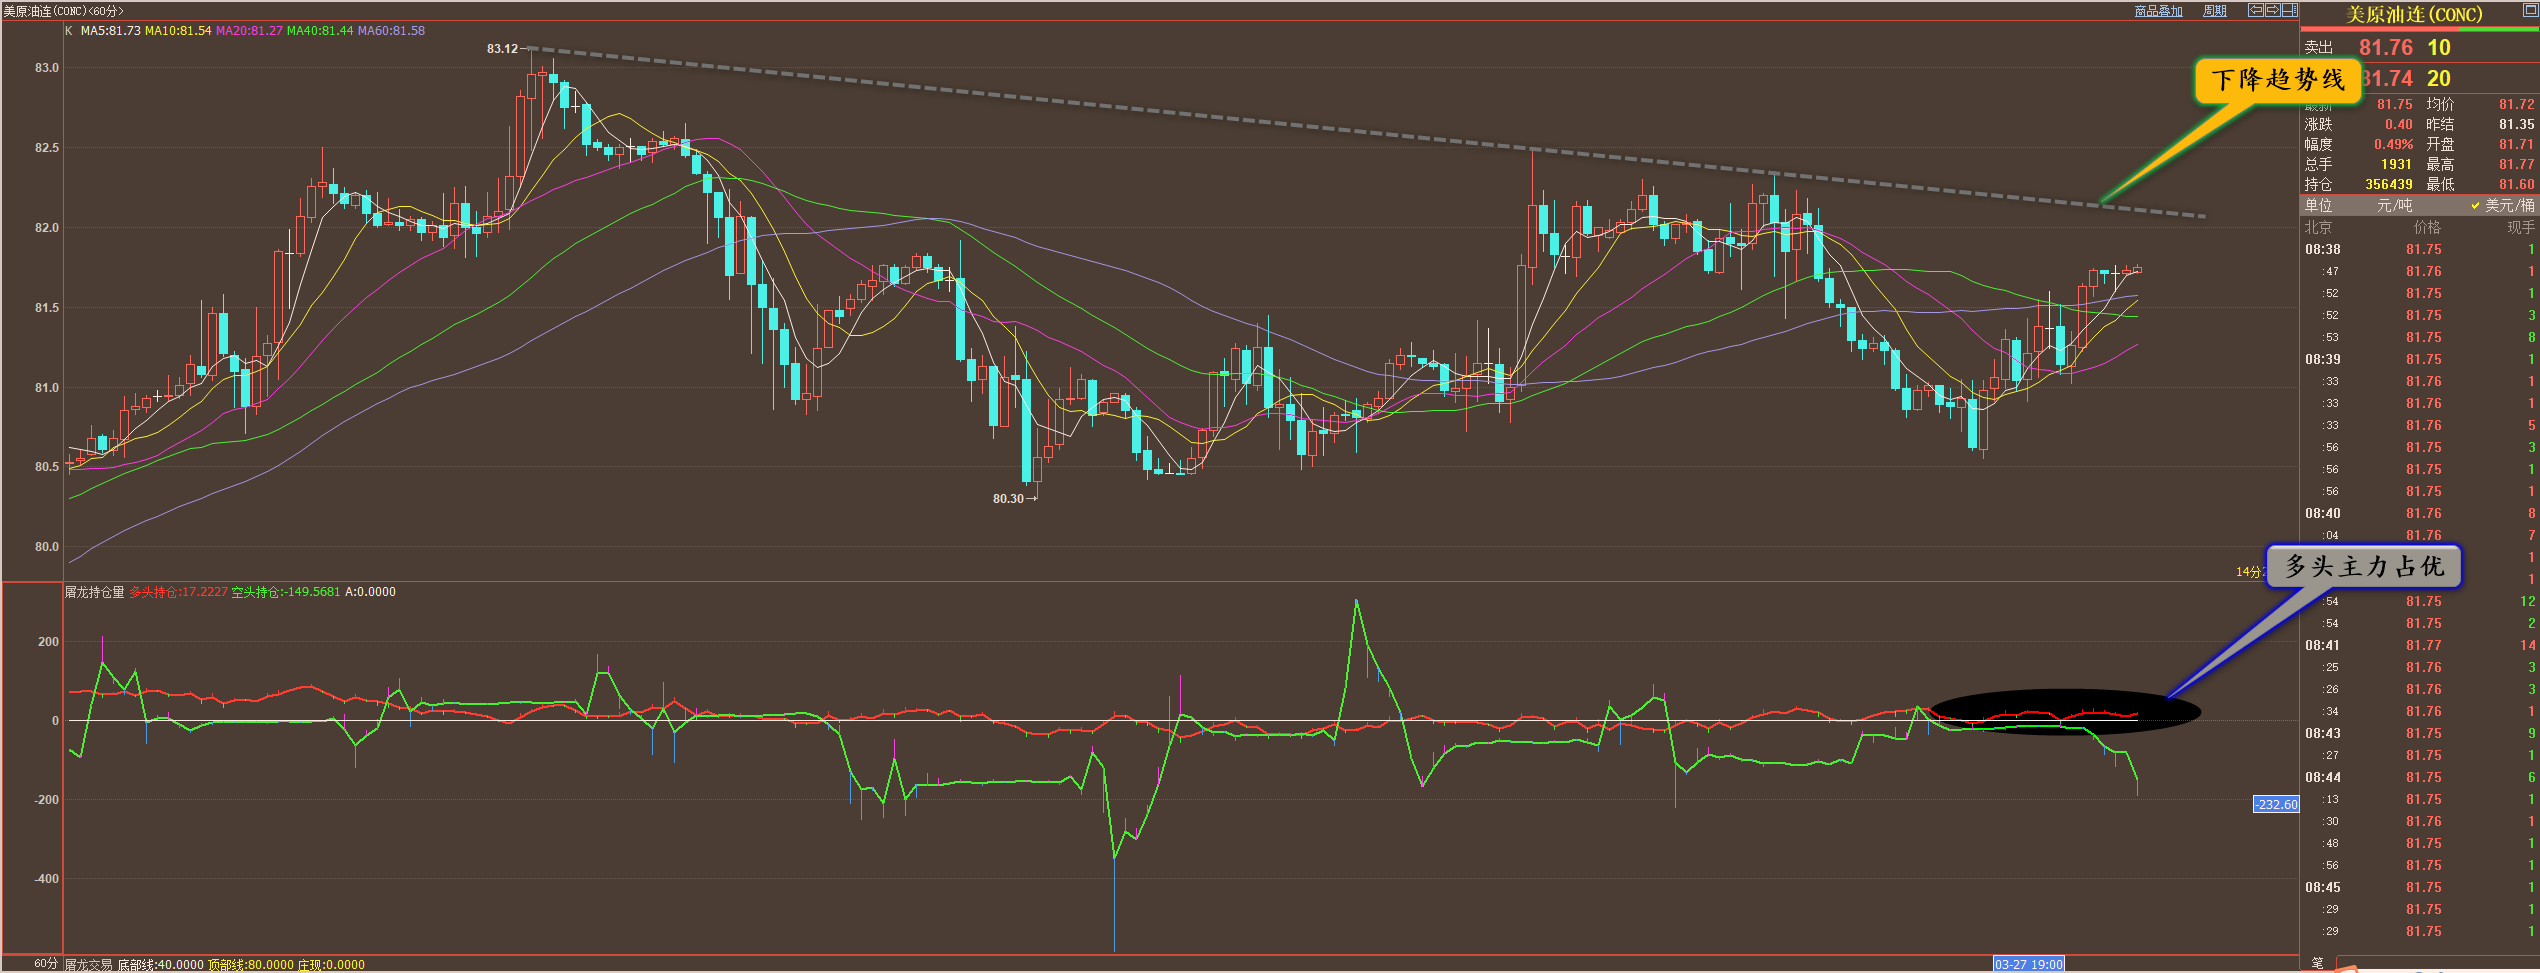
Task: Click the MA20:81.27 moving average label
Action: tap(249, 31)
